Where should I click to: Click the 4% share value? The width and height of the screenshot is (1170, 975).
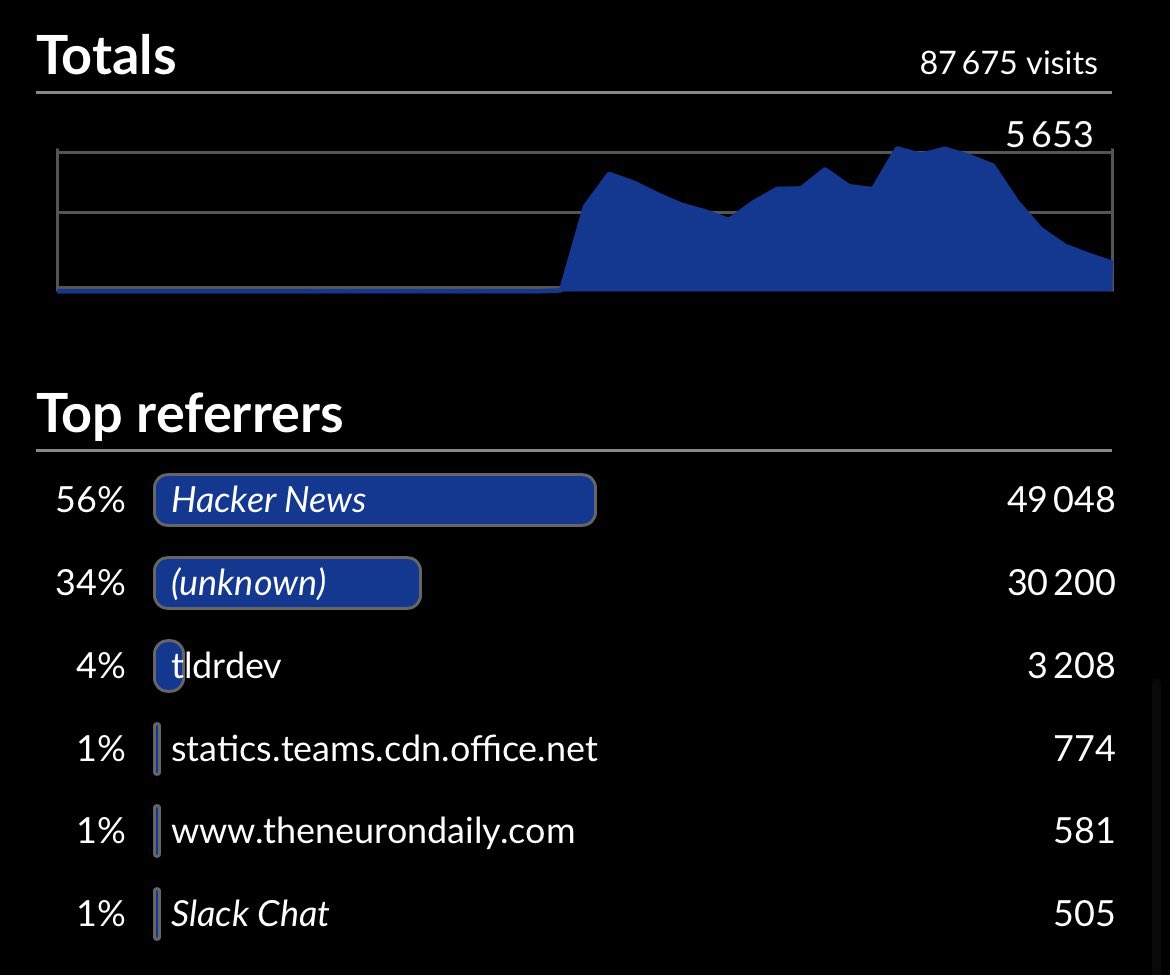100,665
